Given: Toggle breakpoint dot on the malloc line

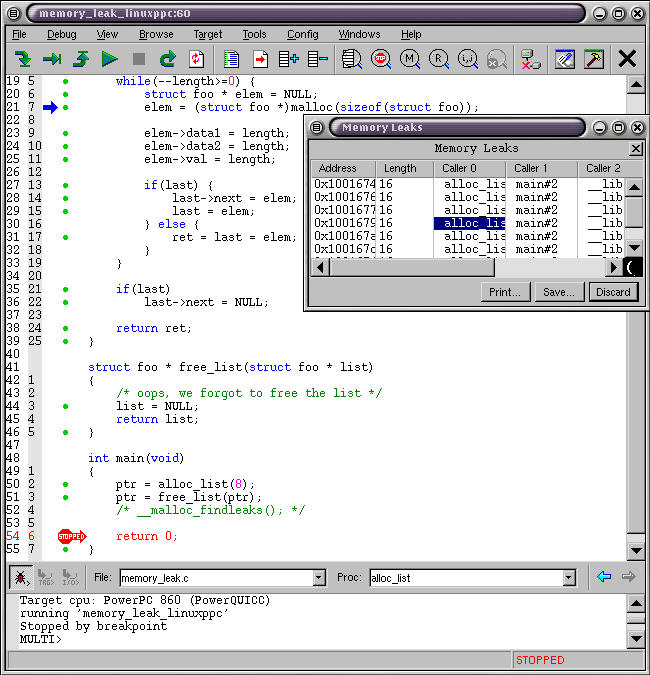Looking at the screenshot, I should click(x=65, y=107).
